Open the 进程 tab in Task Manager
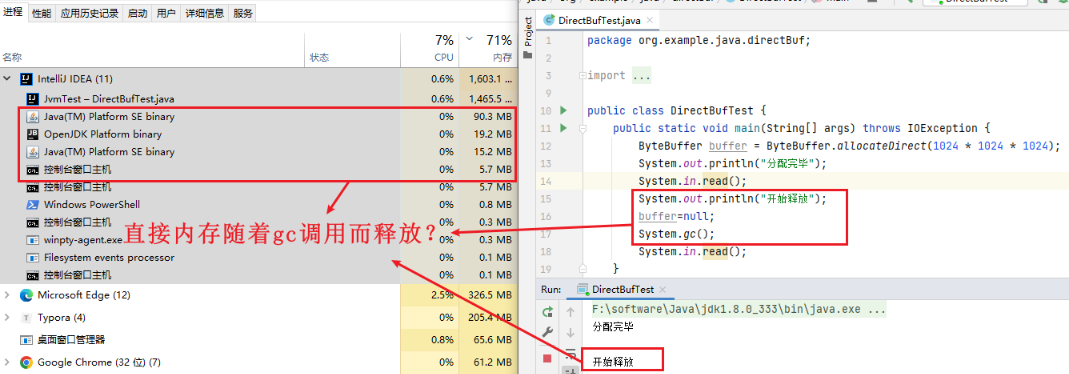1069x374 pixels. [13, 12]
